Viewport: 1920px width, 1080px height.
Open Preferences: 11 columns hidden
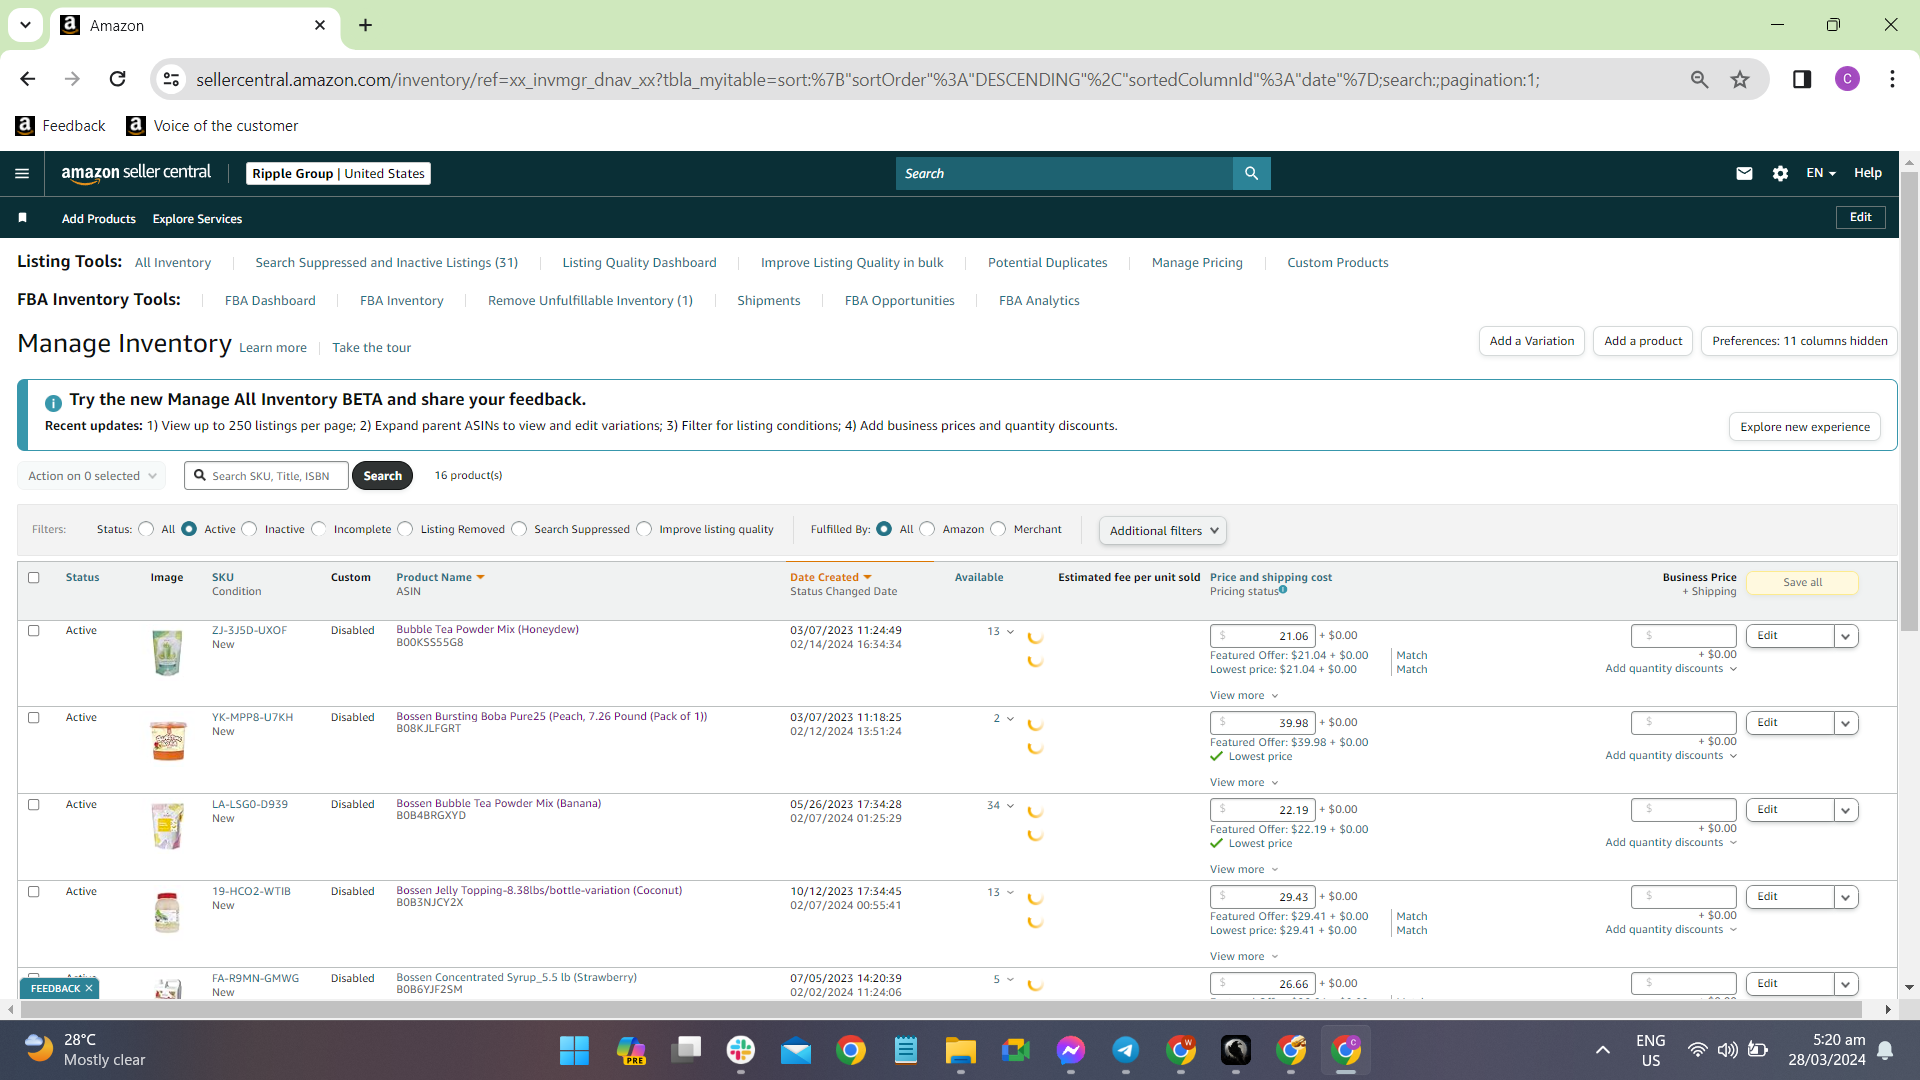(x=1799, y=341)
